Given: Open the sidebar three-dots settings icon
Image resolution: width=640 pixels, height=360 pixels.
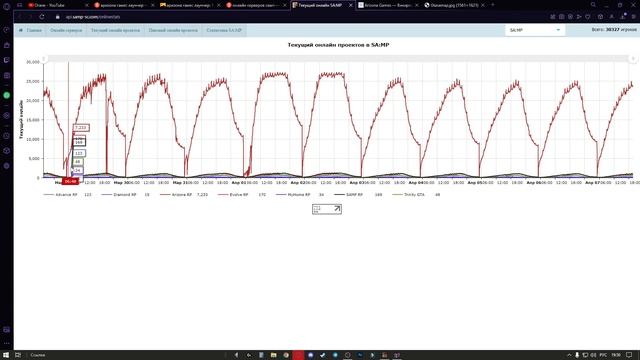Looking at the screenshot, I should coord(7,343).
